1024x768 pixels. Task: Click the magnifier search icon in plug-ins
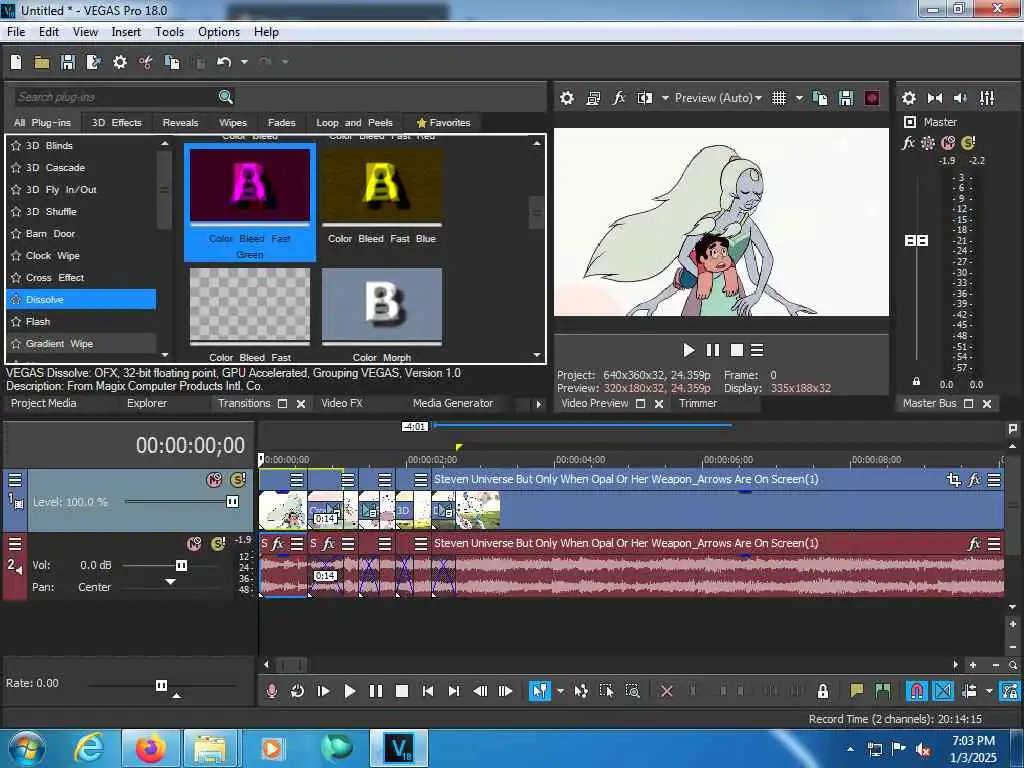[x=225, y=97]
